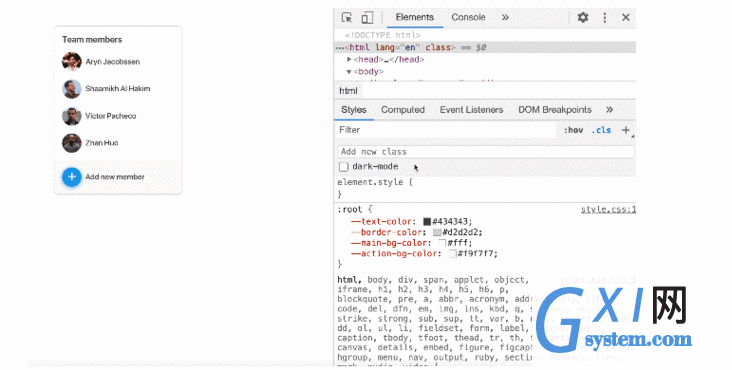This screenshot has height=370, width=732.
Task: Activate the inspect element picker icon
Action: pos(347,17)
